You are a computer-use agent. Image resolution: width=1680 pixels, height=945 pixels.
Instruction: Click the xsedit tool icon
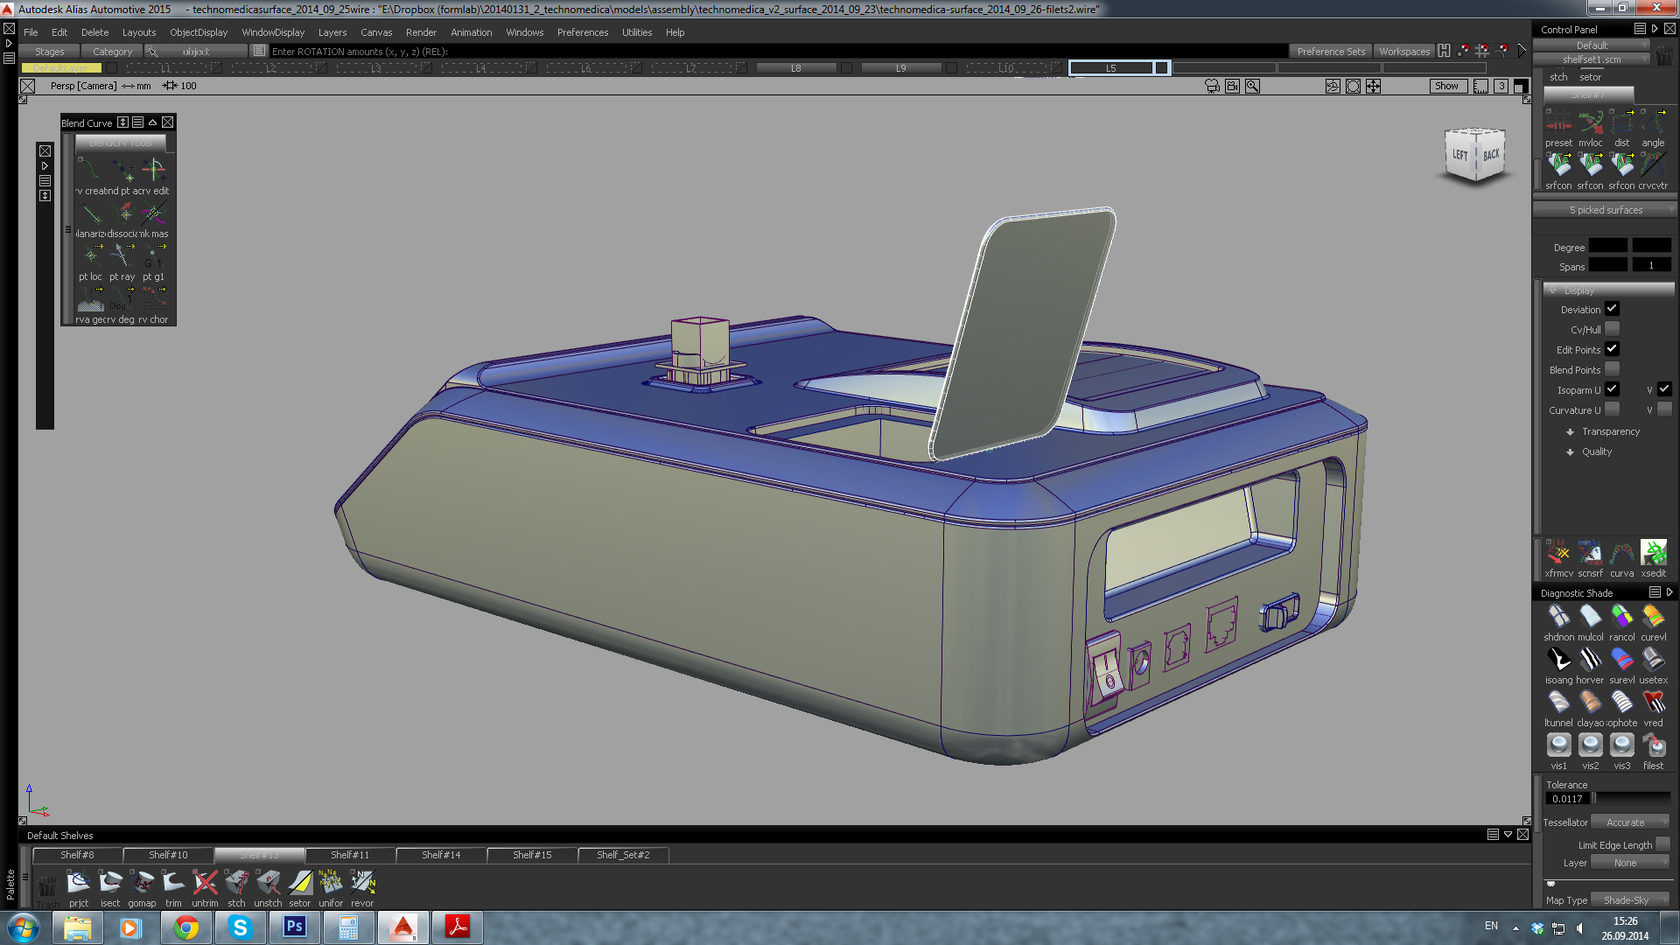1654,553
